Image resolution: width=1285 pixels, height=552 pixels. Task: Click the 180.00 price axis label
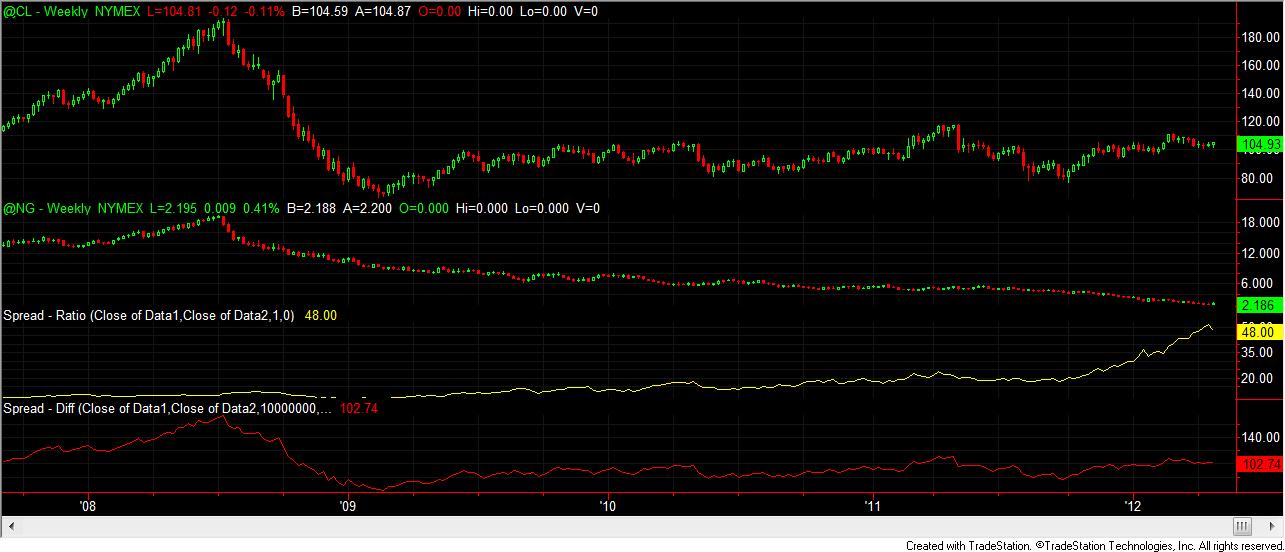point(1261,37)
